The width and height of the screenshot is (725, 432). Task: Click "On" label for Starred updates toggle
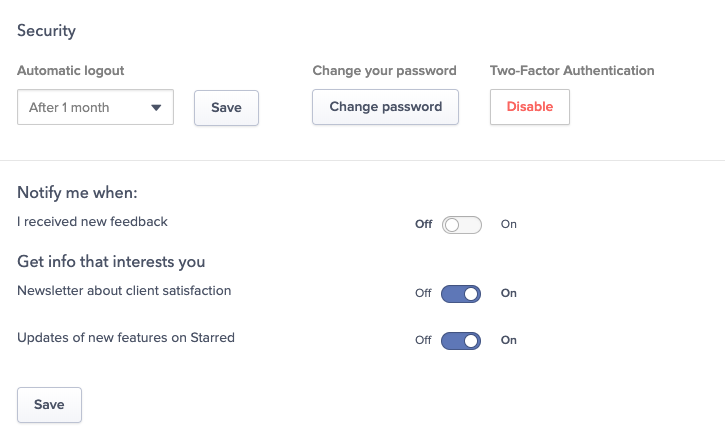click(509, 340)
